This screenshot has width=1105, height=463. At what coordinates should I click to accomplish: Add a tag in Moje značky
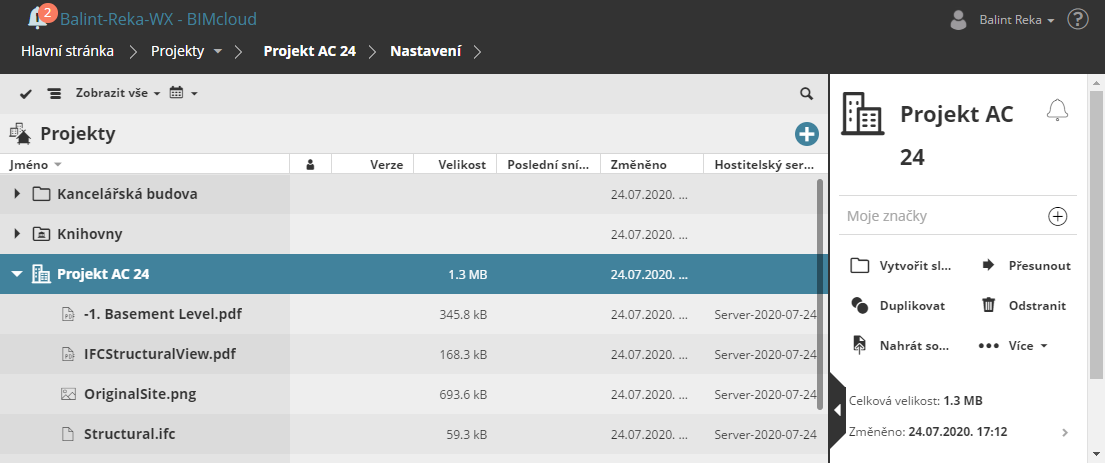tap(1058, 216)
